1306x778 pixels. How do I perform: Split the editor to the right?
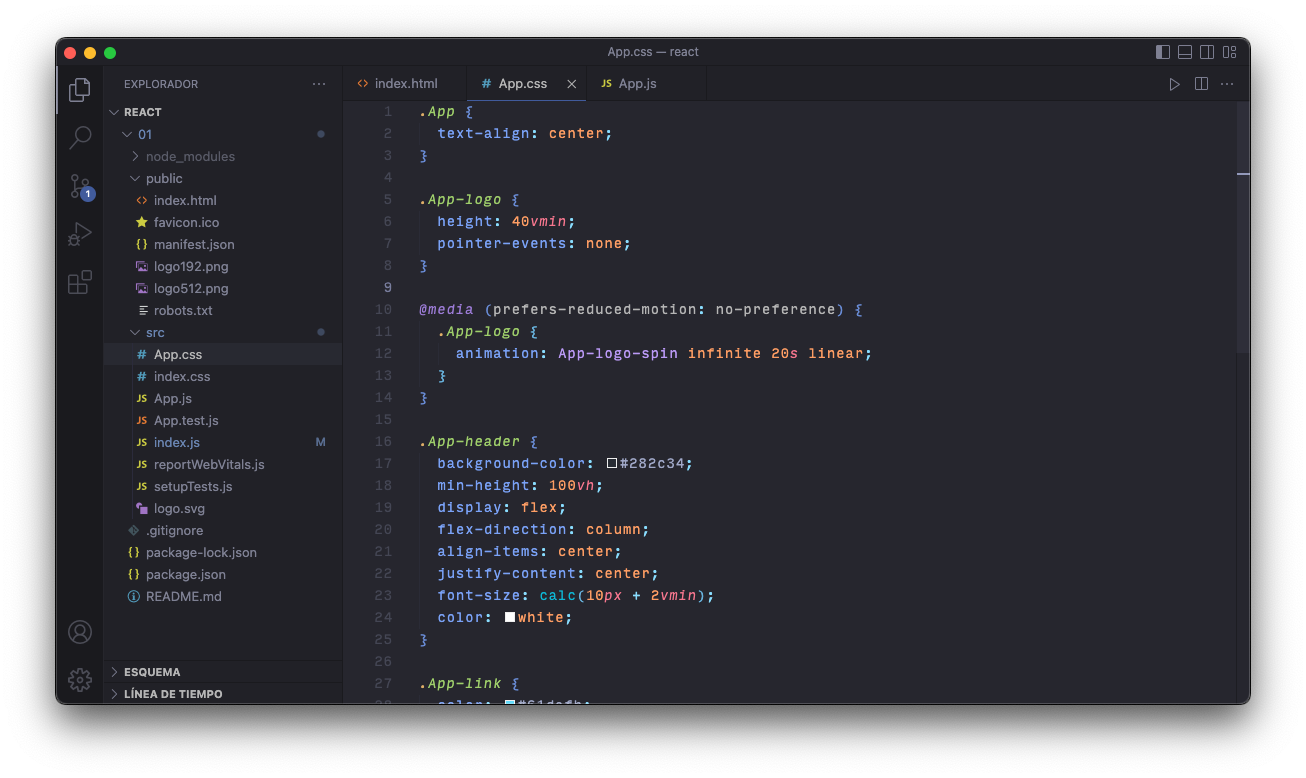click(x=1201, y=84)
